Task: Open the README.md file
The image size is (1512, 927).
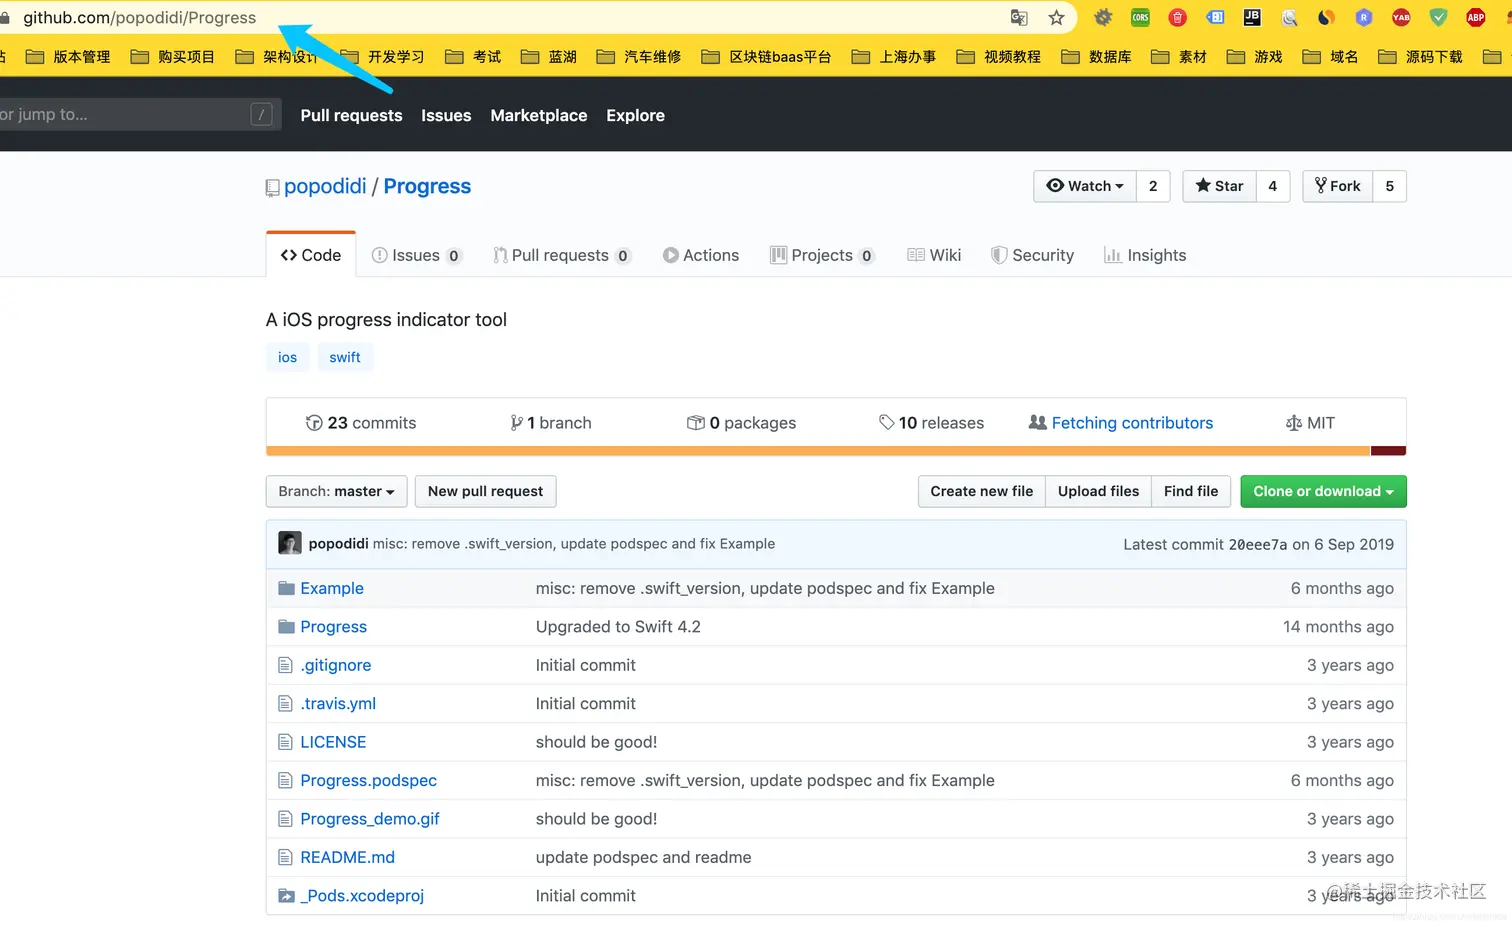Action: click(x=347, y=857)
